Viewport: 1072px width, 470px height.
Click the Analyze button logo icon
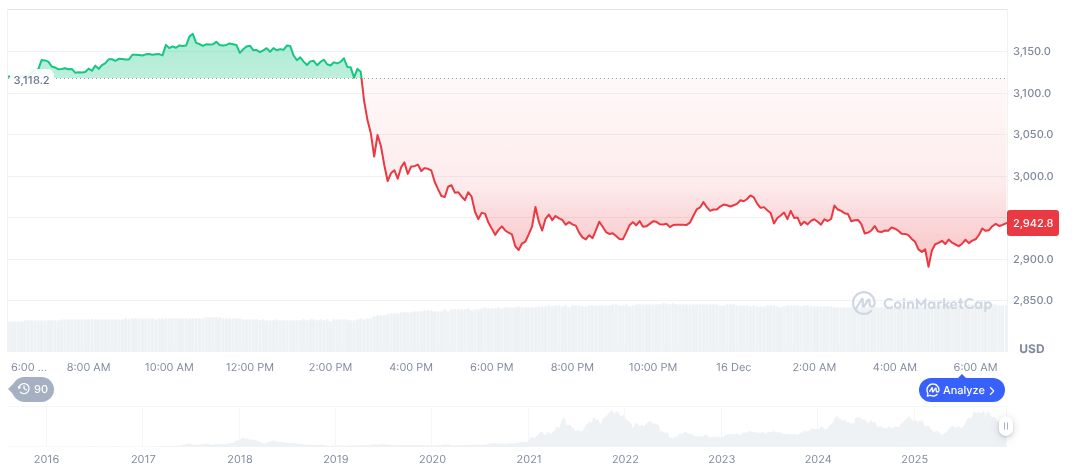(932, 390)
